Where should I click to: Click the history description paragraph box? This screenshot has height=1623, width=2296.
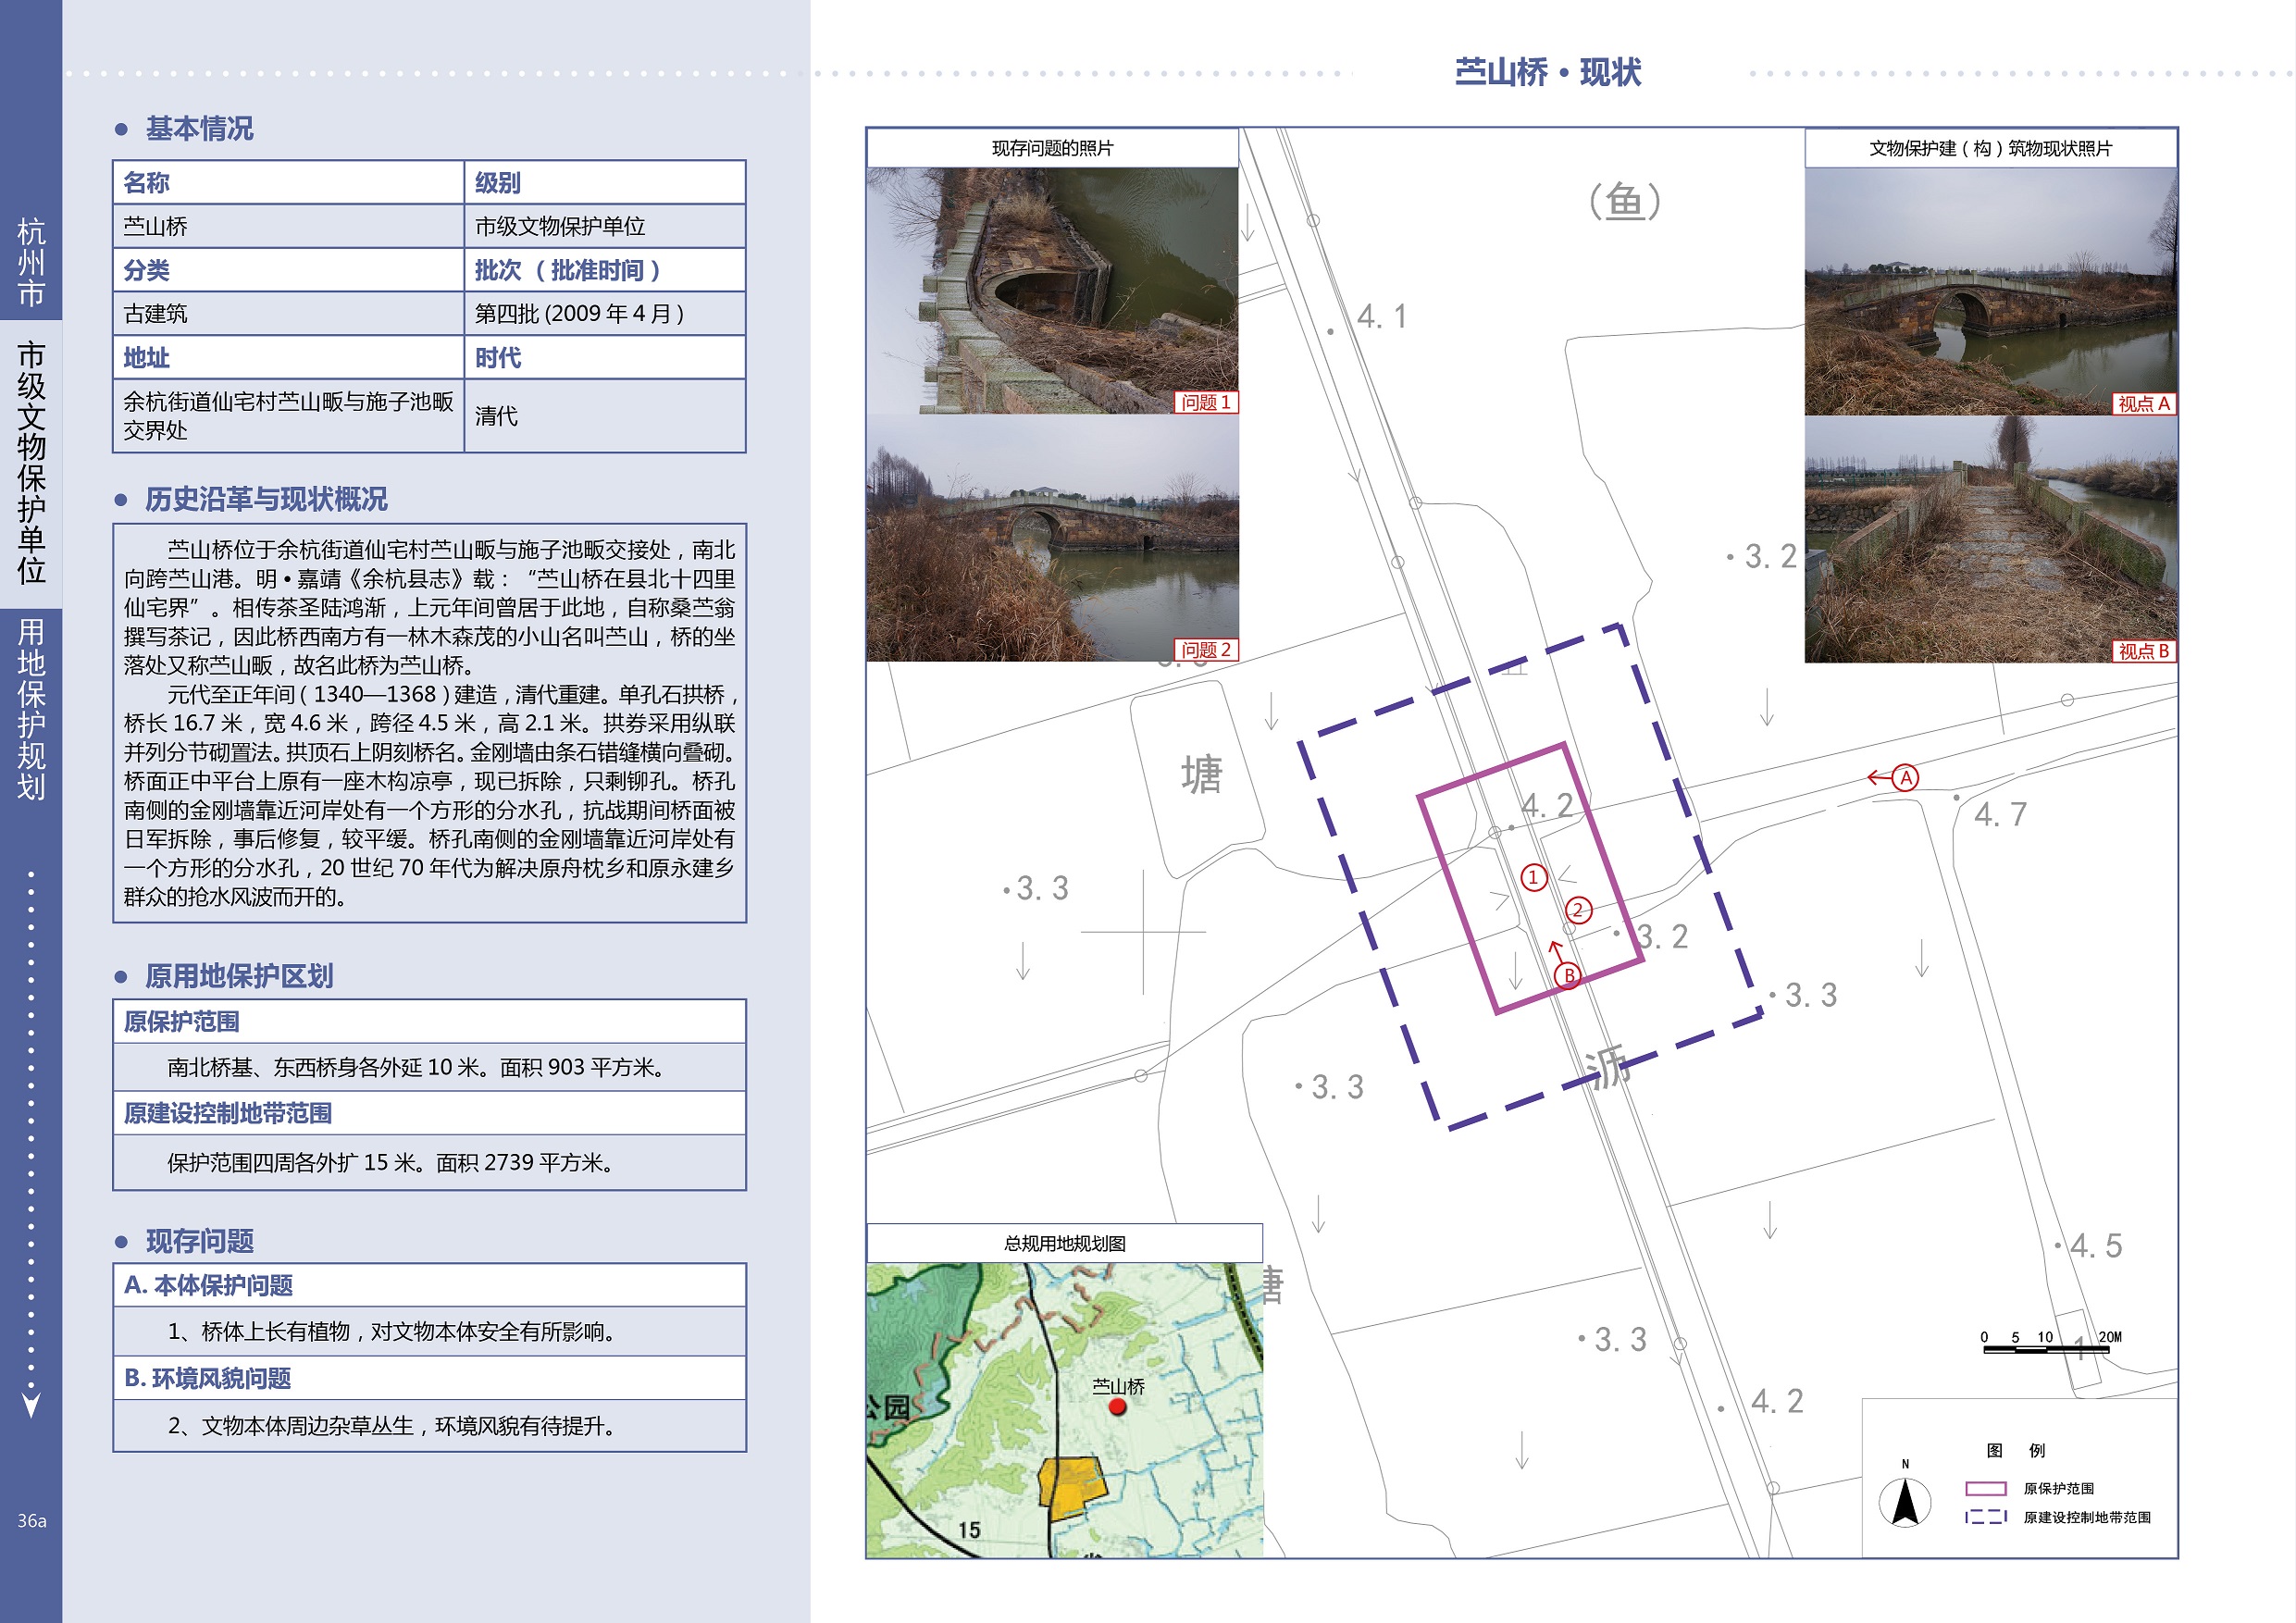point(430,722)
